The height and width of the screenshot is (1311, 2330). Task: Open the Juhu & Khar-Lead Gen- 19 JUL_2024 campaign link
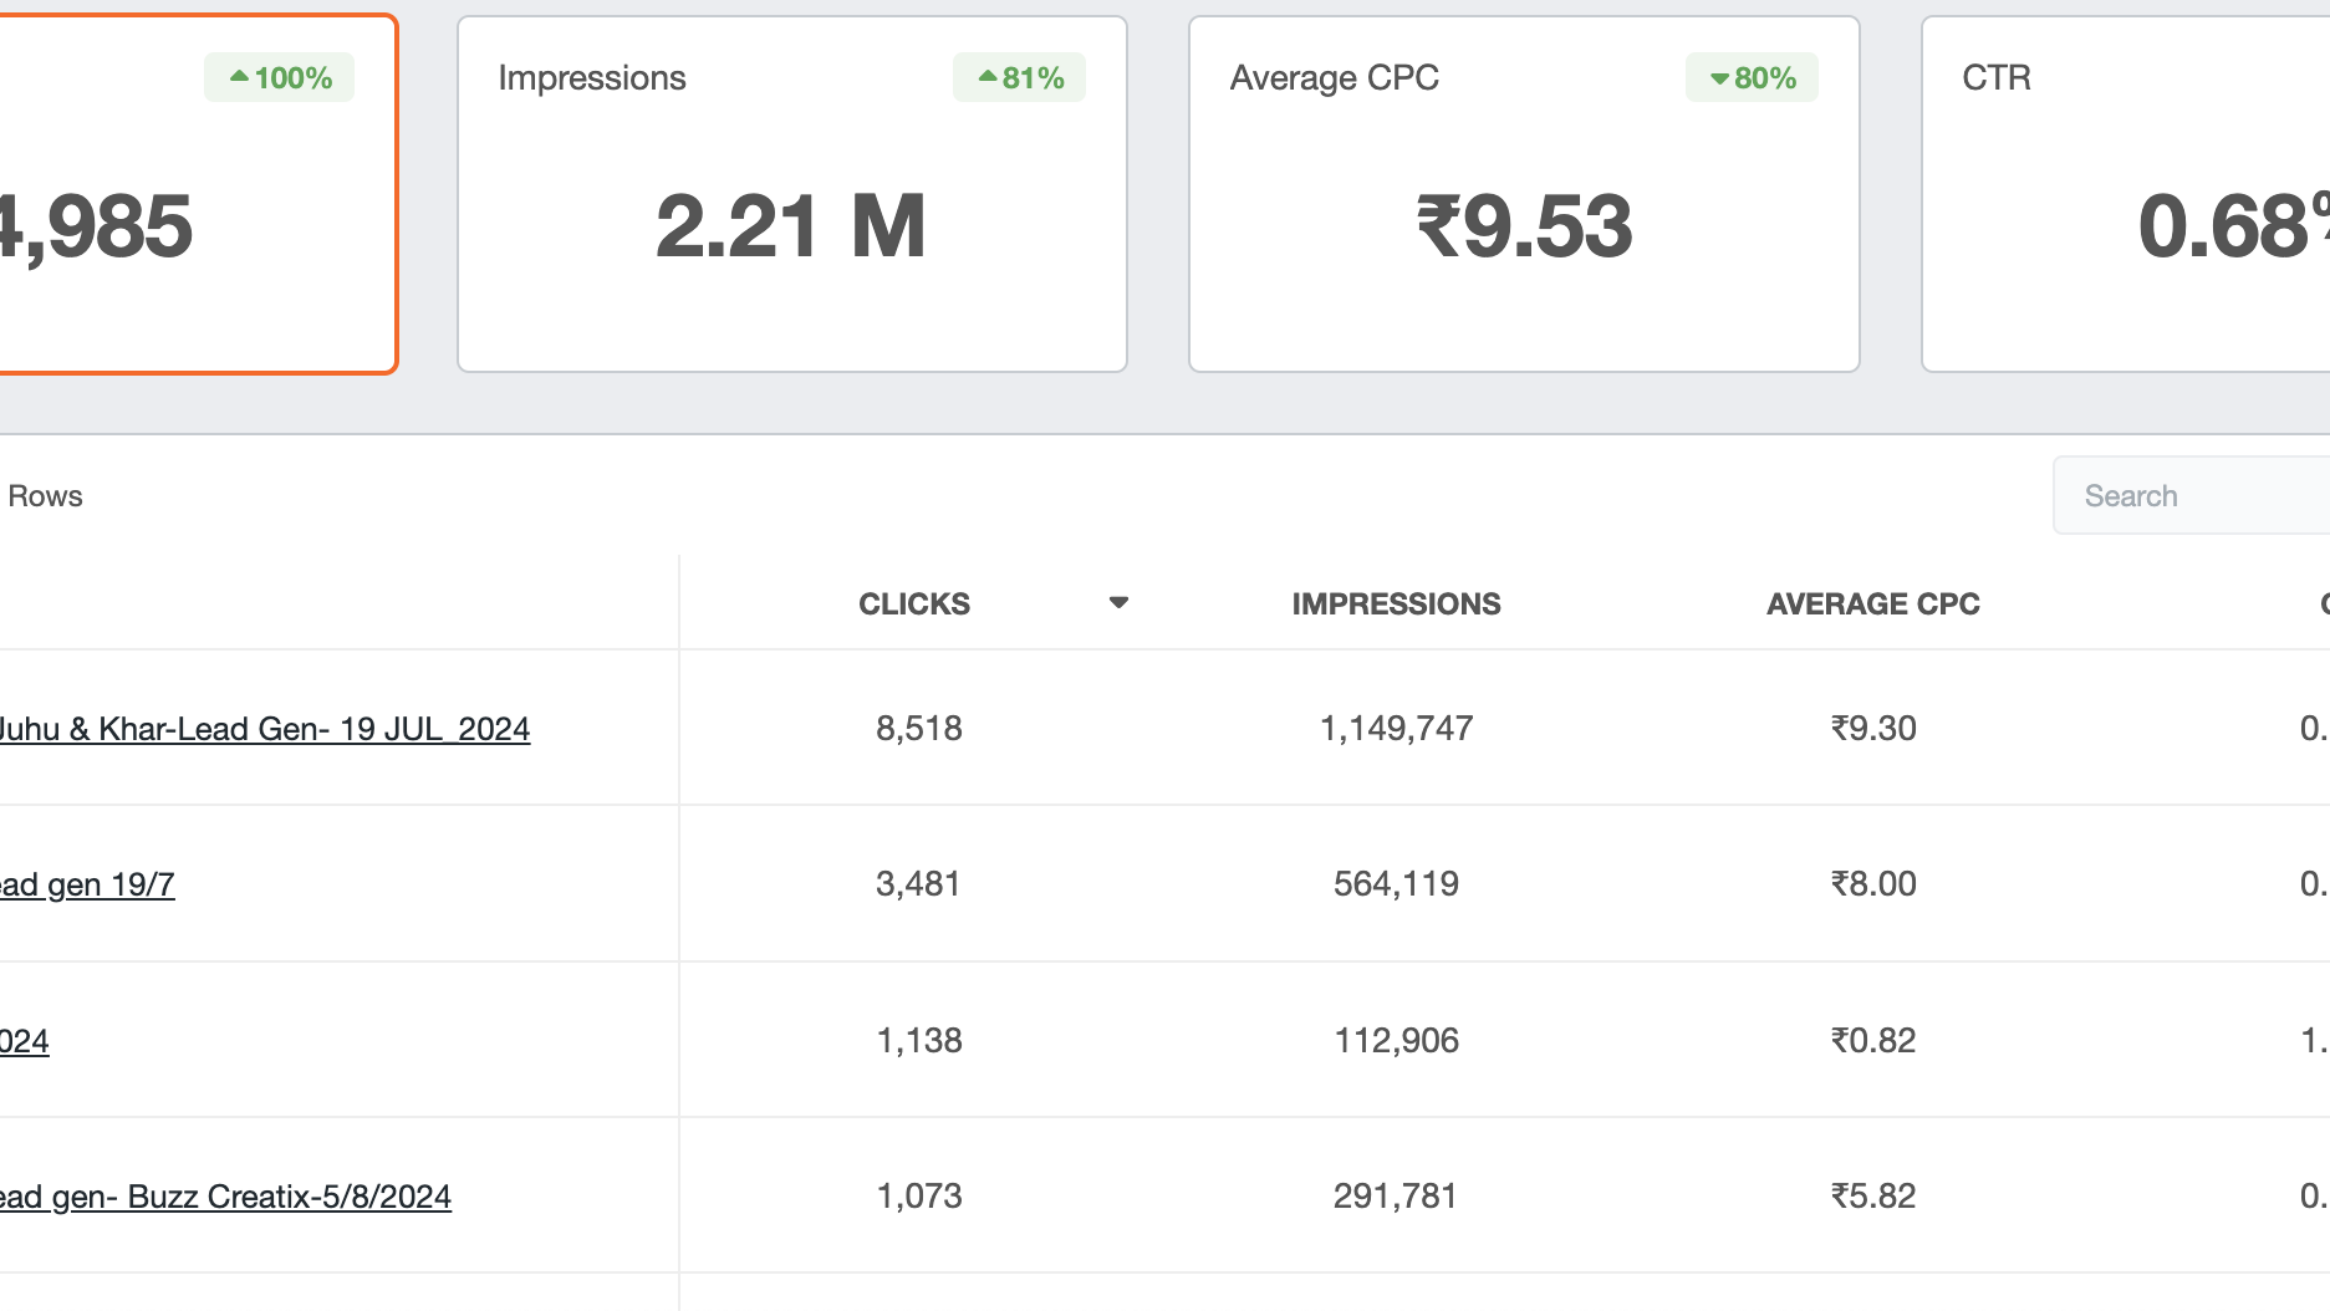coord(264,728)
